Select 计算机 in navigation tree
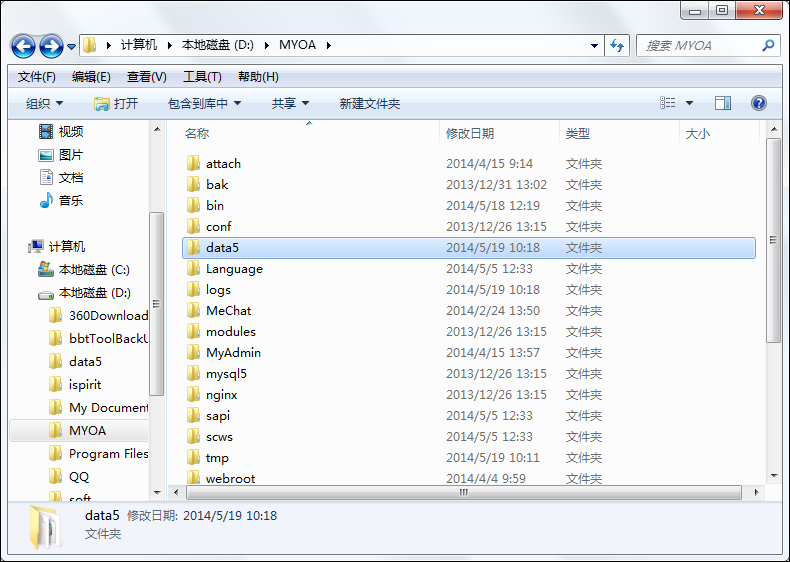Viewport: 790px width, 562px height. 57,246
